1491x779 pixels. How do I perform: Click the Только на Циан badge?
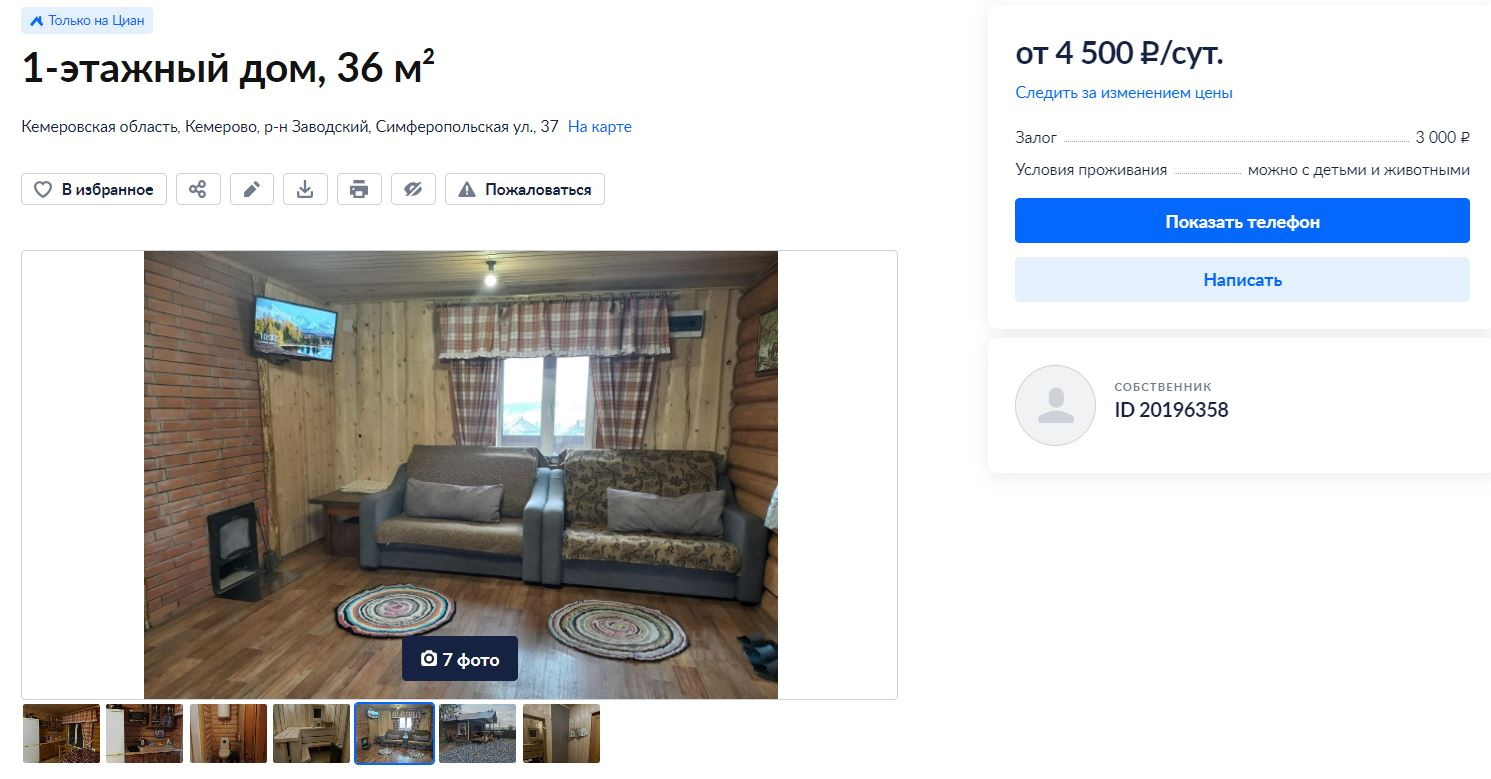[87, 20]
